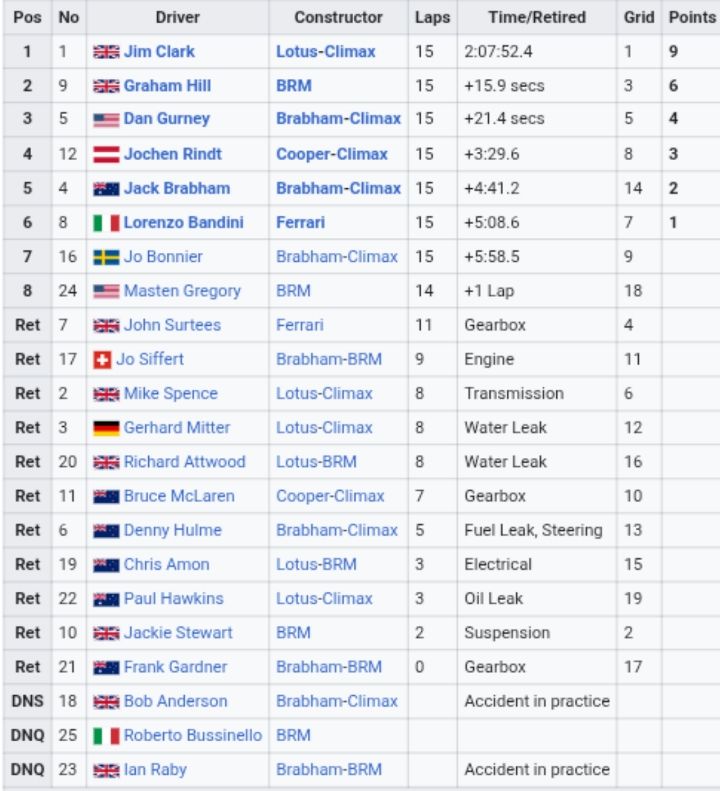
Task: Click the flag beside Denny Hulme
Action: [x=106, y=531]
